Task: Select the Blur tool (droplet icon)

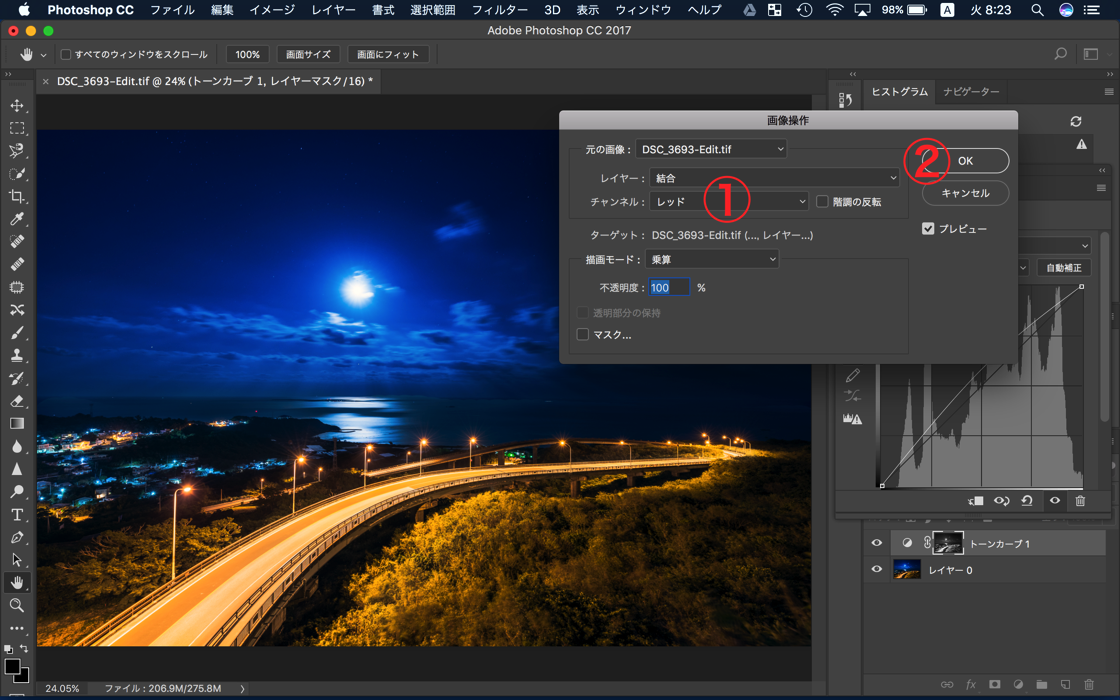Action: (17, 446)
